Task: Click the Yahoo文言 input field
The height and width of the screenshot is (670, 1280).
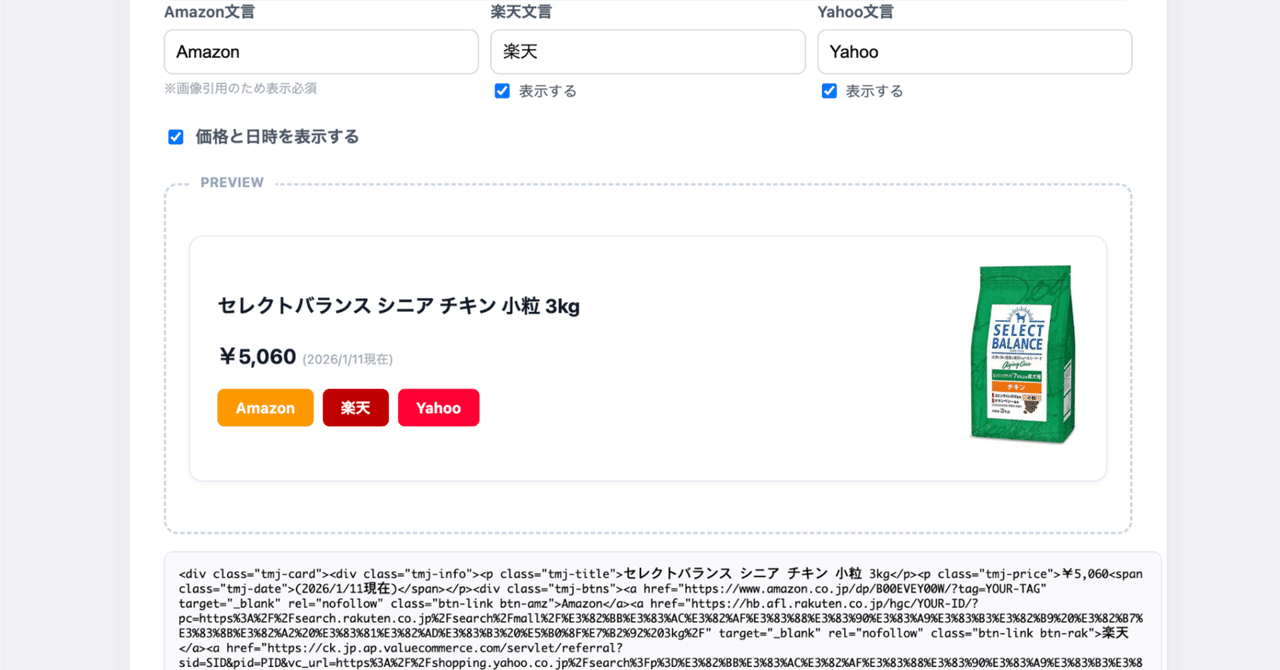Action: click(x=975, y=52)
